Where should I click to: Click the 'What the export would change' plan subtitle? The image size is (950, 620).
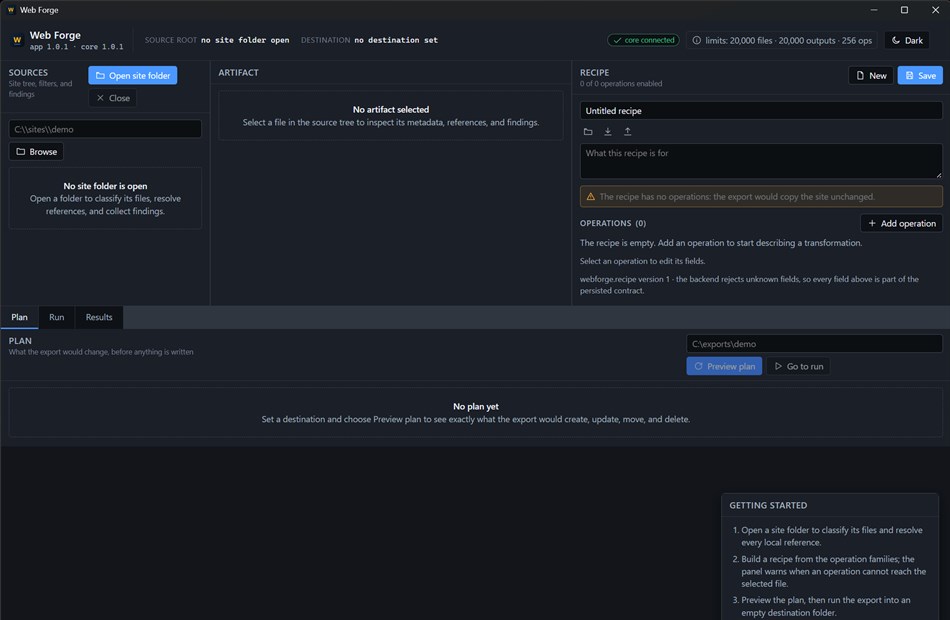point(101,352)
